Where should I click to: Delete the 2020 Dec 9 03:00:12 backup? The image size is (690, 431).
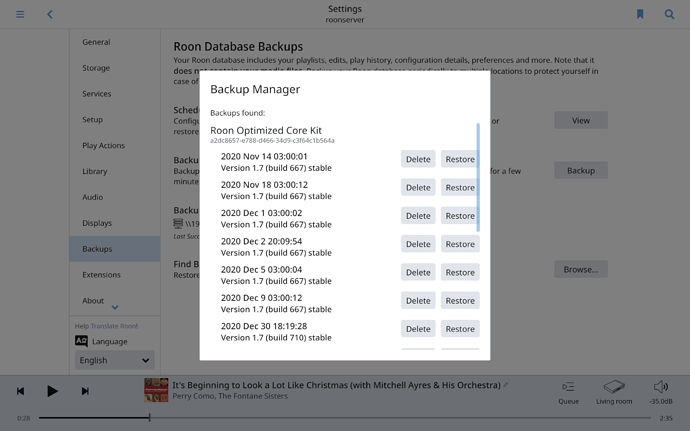(x=418, y=301)
